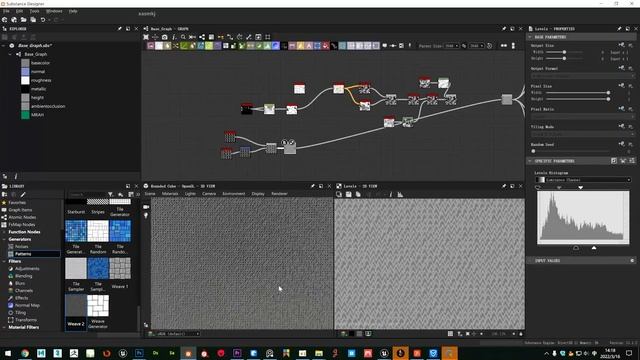Click the undo icon in main toolbar
Viewport: 640px width, 360px height.
[x=43, y=20]
